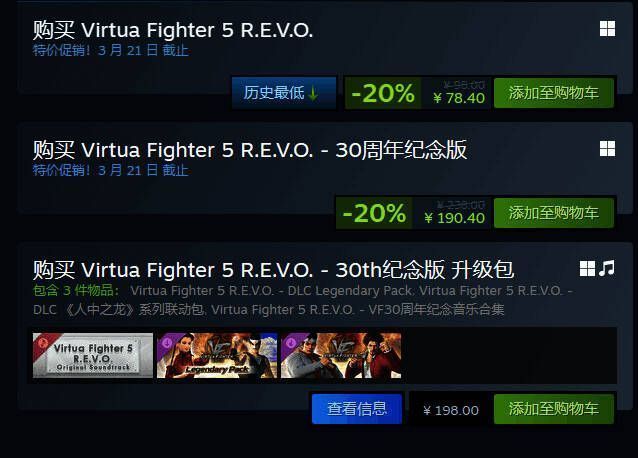Image resolution: width=638 pixels, height=458 pixels.
Task: Click the music note soundtrack icon
Action: pos(607,268)
